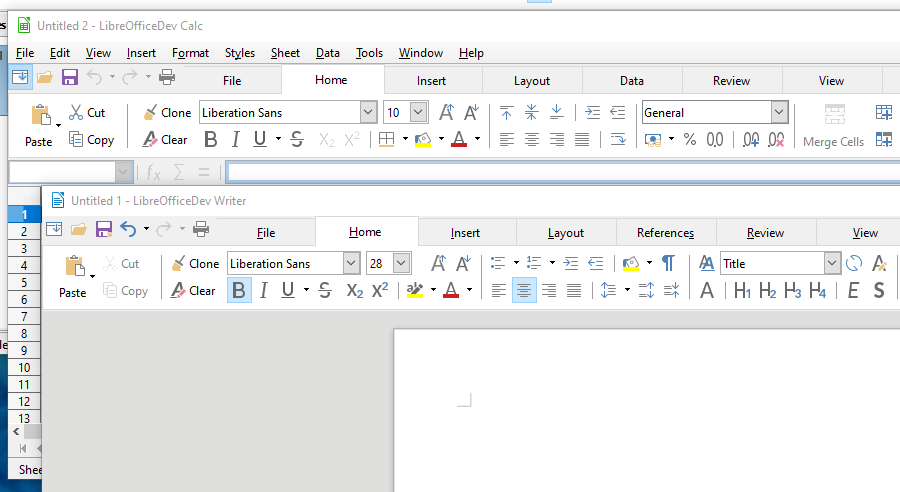
Task: Click Align Top icon in Calc ribbon
Action: (x=507, y=113)
